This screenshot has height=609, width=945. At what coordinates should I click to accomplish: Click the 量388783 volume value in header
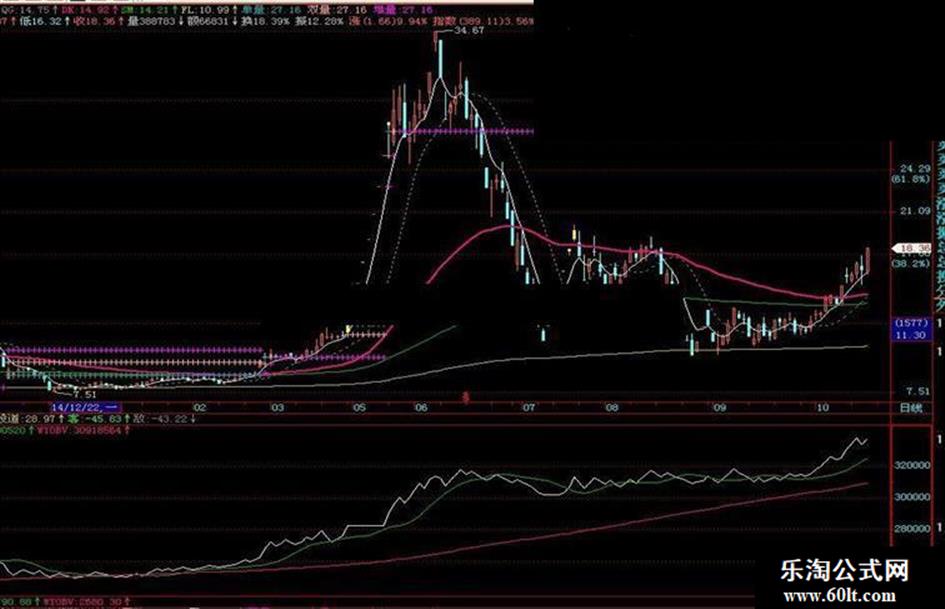[x=151, y=21]
